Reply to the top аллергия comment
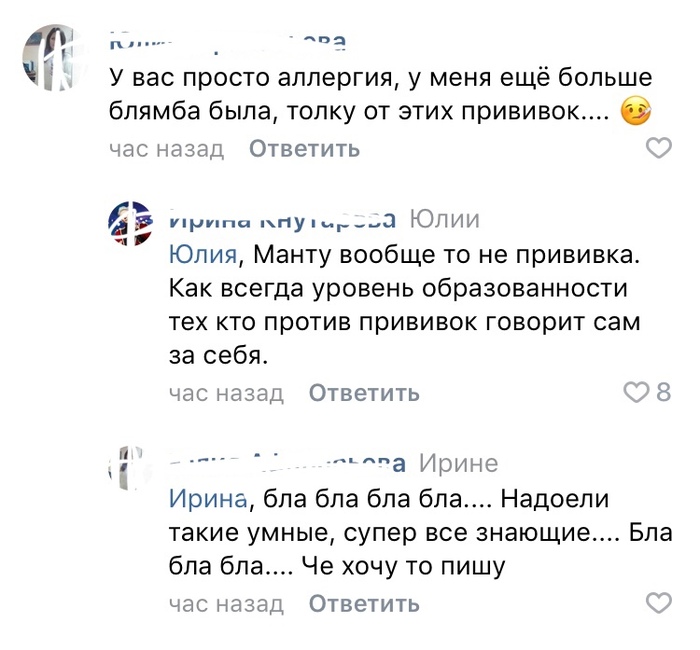Image resolution: width=700 pixels, height=650 pixels. click(304, 150)
